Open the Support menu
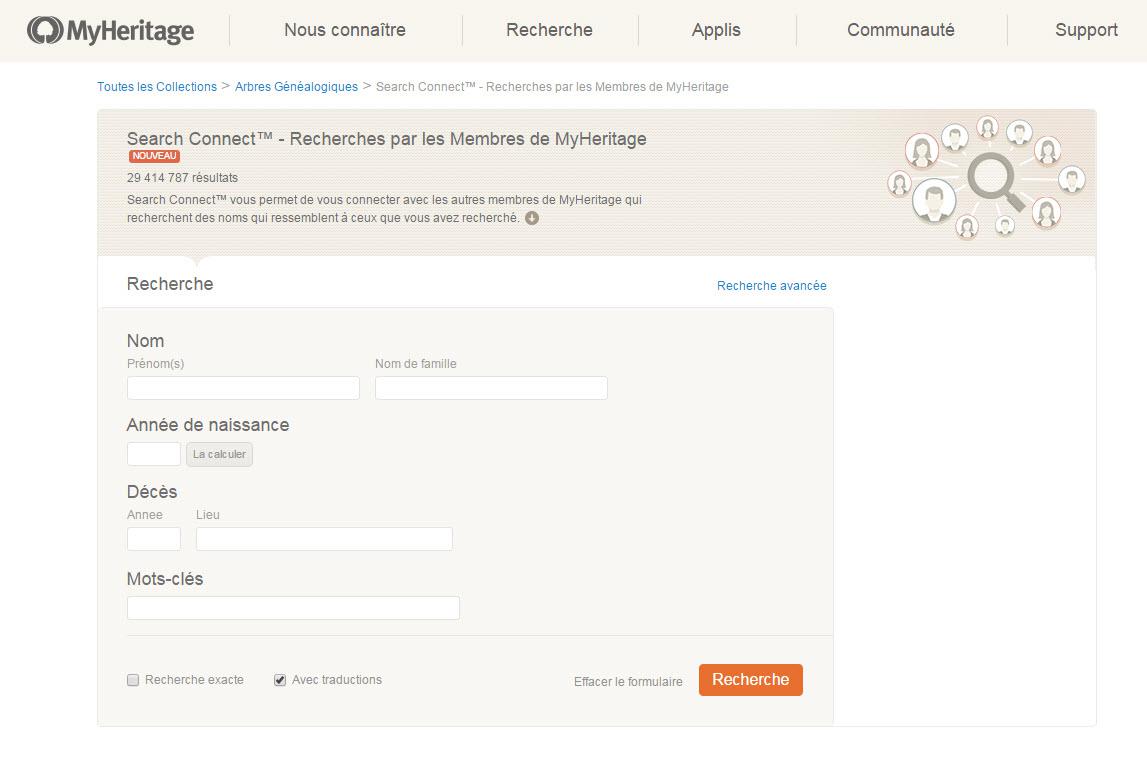 coord(1086,30)
